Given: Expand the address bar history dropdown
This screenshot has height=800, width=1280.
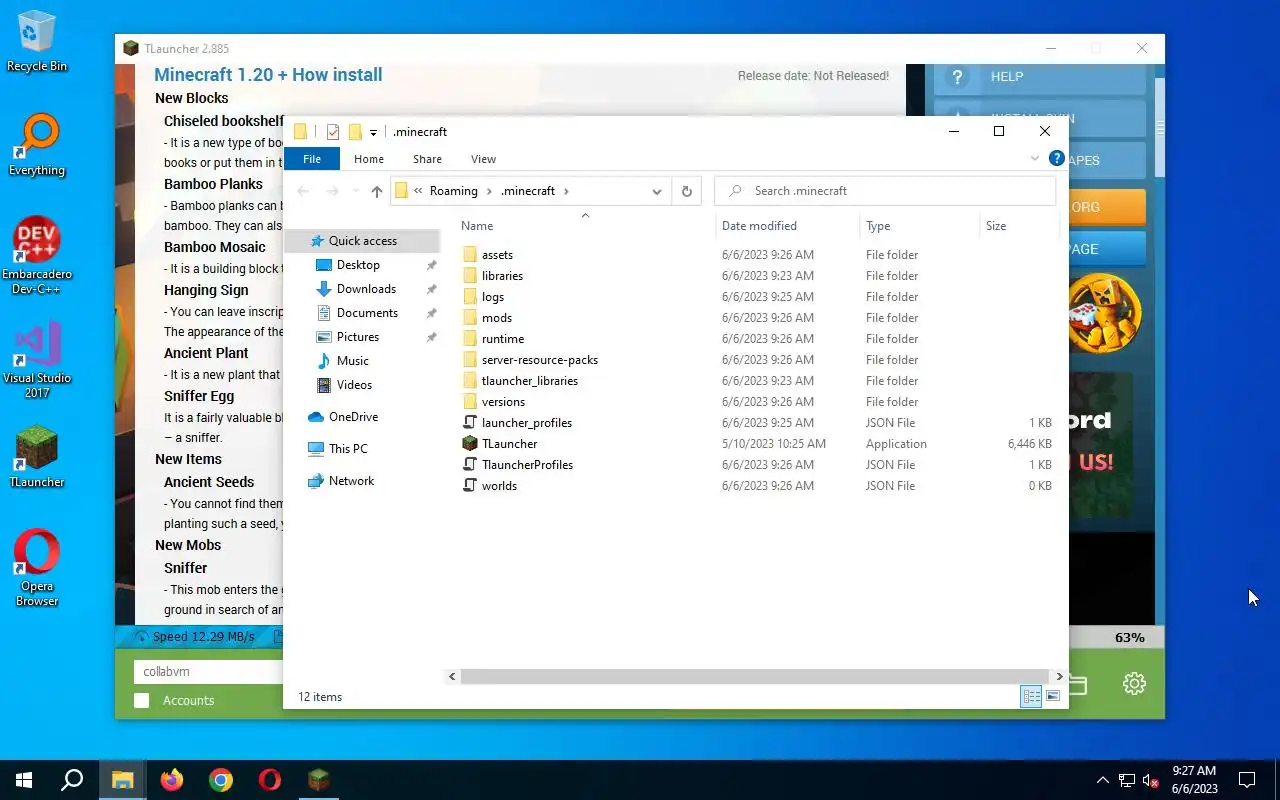Looking at the screenshot, I should pos(656,191).
